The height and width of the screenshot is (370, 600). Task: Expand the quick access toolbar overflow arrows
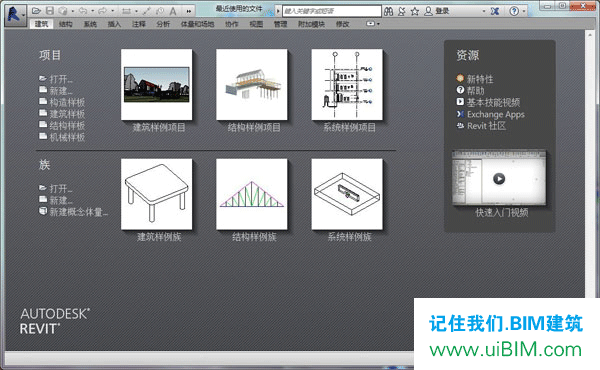coord(189,11)
